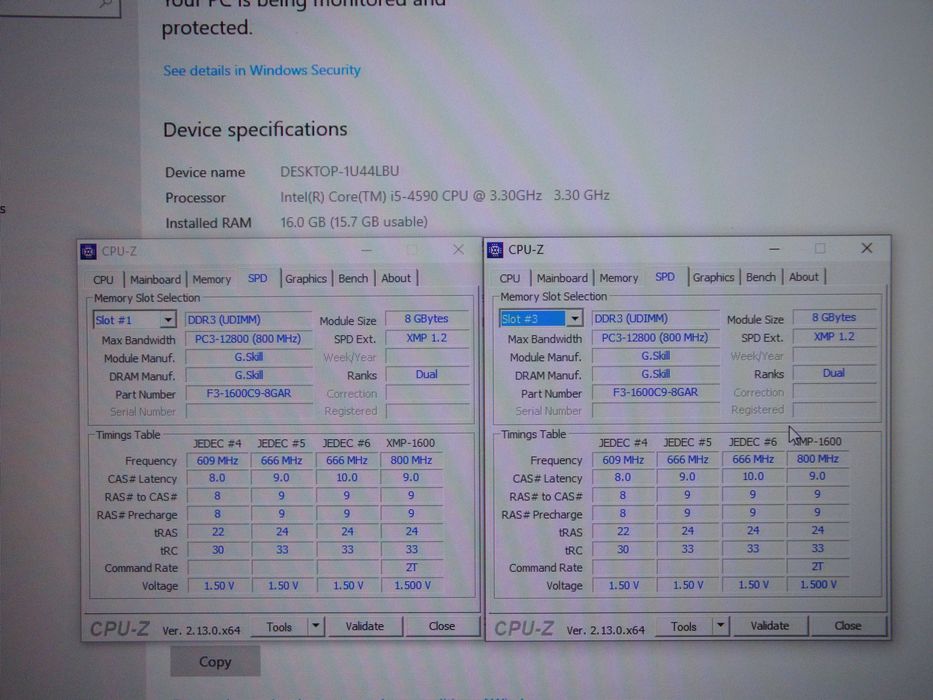Minimize the right CPU-Z window

pos(774,249)
